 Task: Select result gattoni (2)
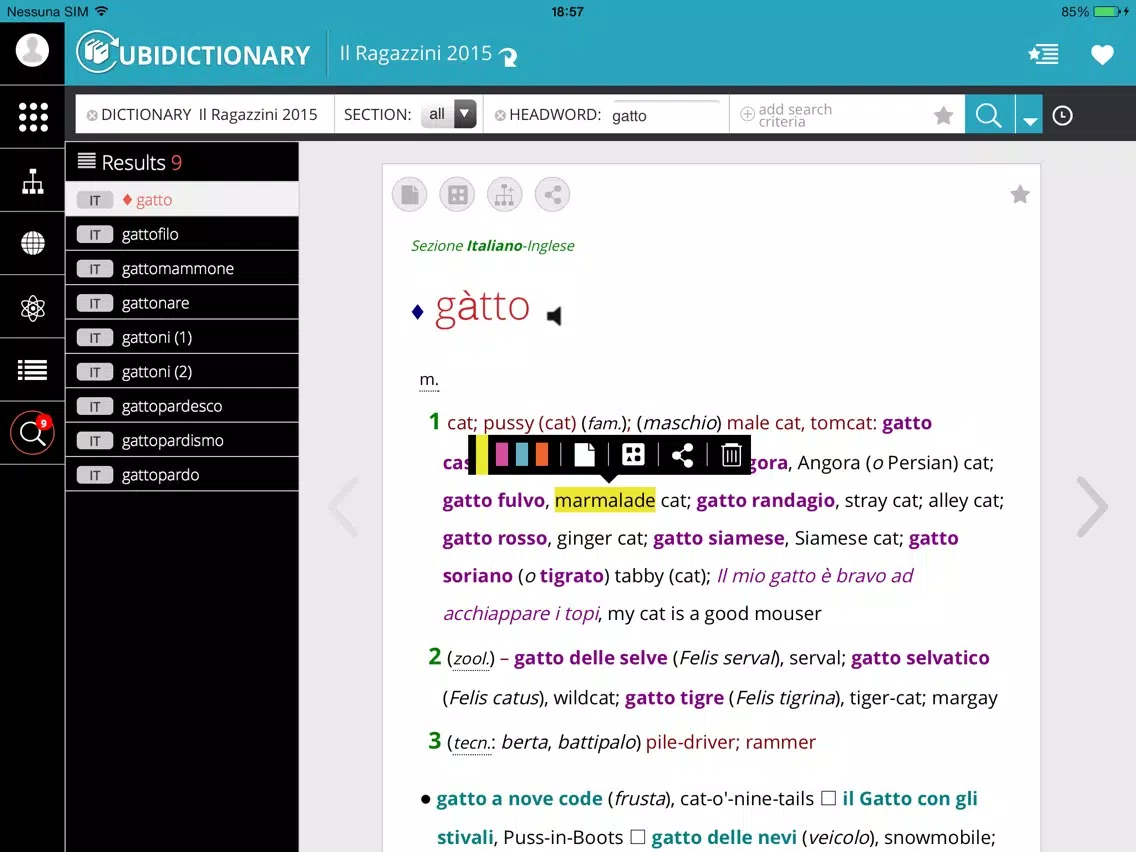182,372
